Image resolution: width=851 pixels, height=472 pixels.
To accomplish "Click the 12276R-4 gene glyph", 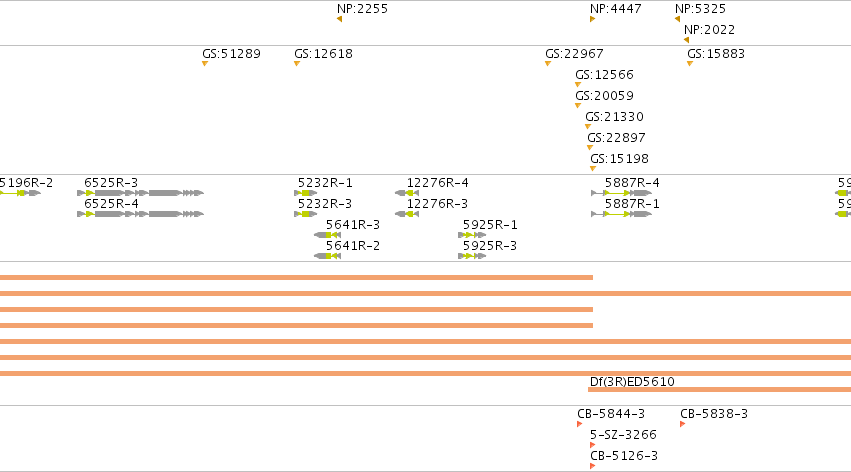I will [x=407, y=193].
